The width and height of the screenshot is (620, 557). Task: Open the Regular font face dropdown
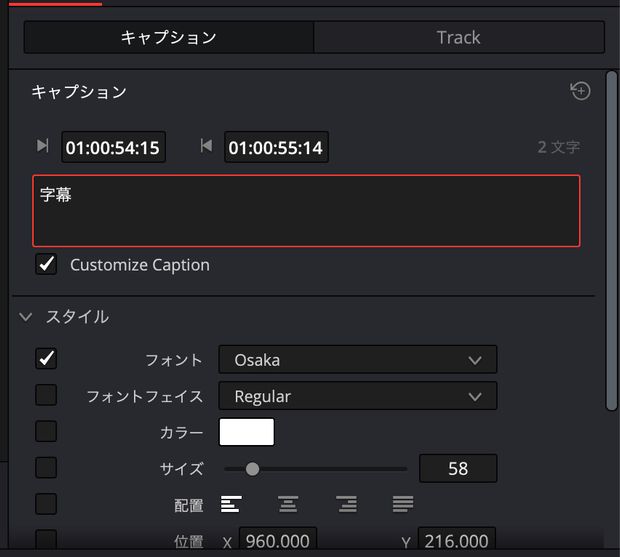358,396
